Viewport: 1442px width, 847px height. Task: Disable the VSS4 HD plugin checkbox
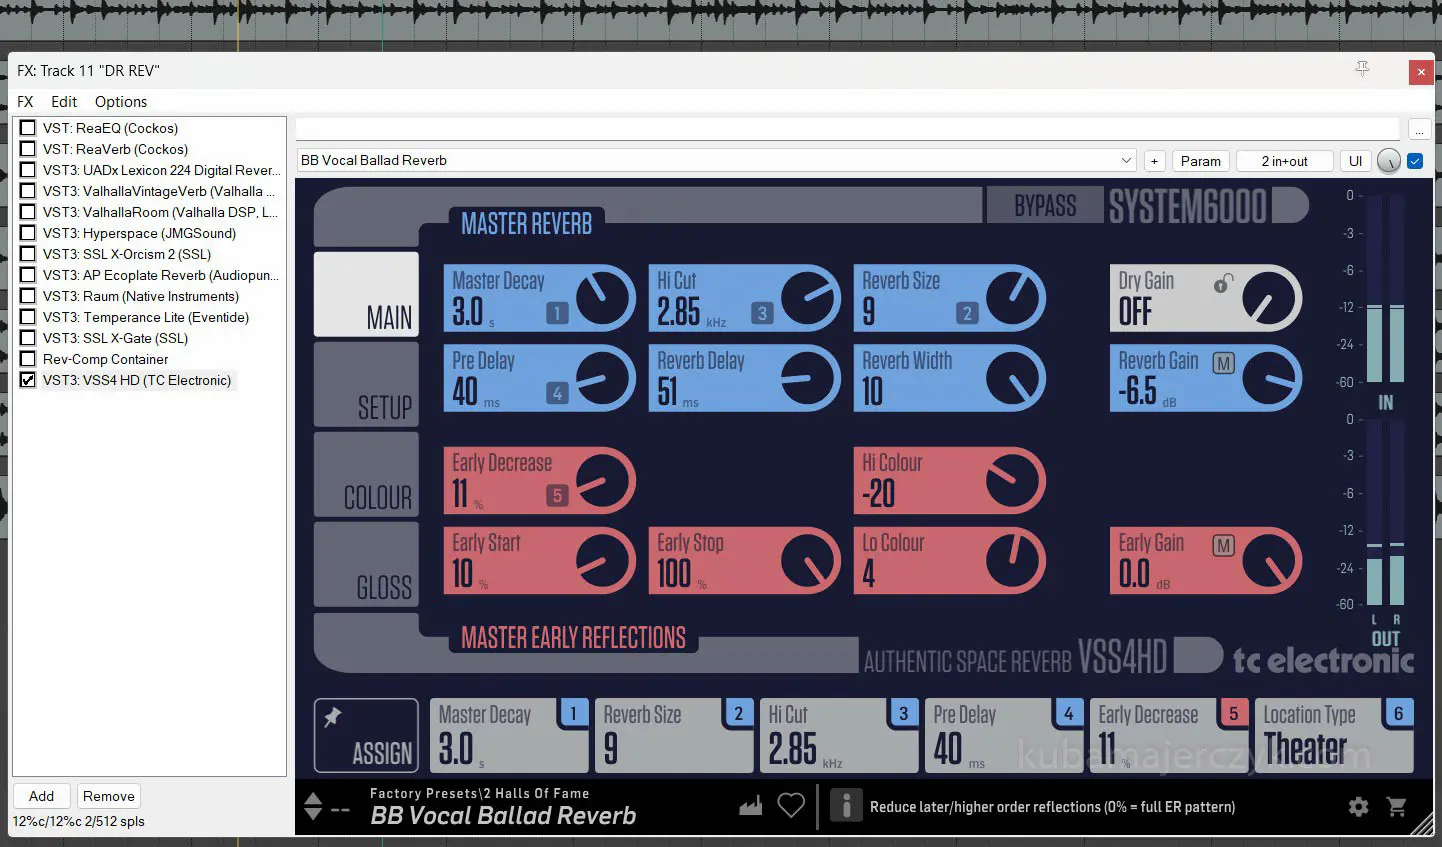point(28,380)
